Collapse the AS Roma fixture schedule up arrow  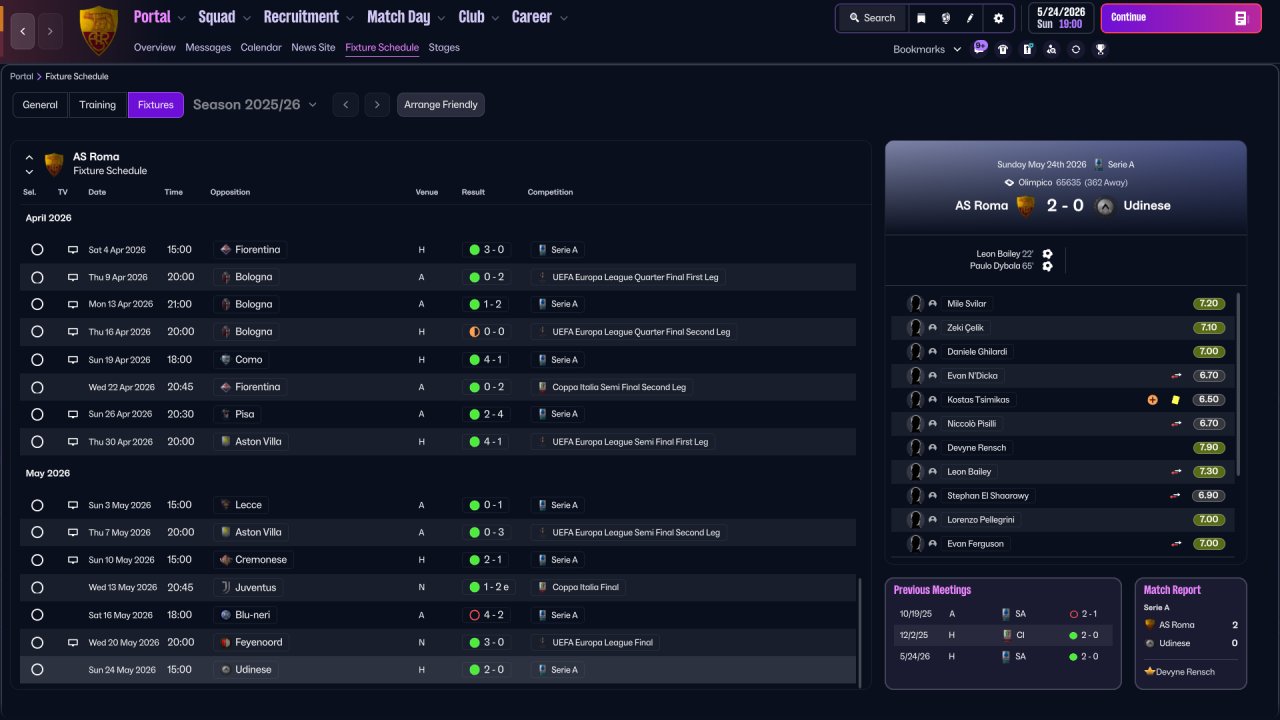click(29, 158)
